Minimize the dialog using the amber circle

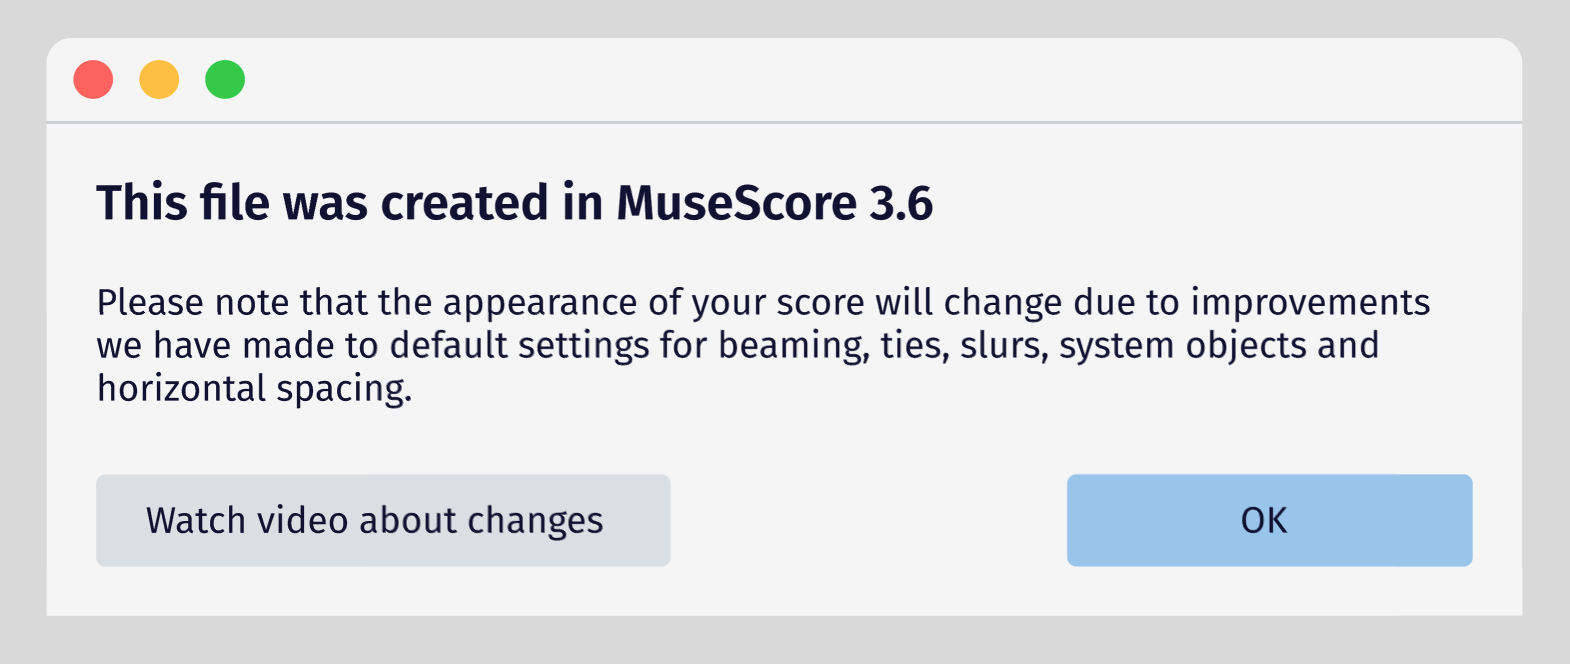(x=159, y=79)
